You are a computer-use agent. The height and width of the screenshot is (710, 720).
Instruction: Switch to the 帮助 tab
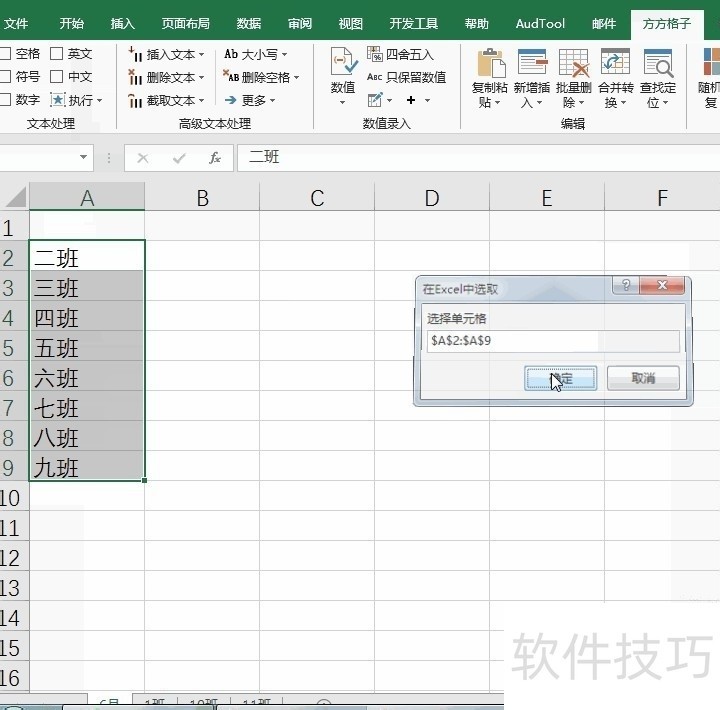[x=477, y=24]
